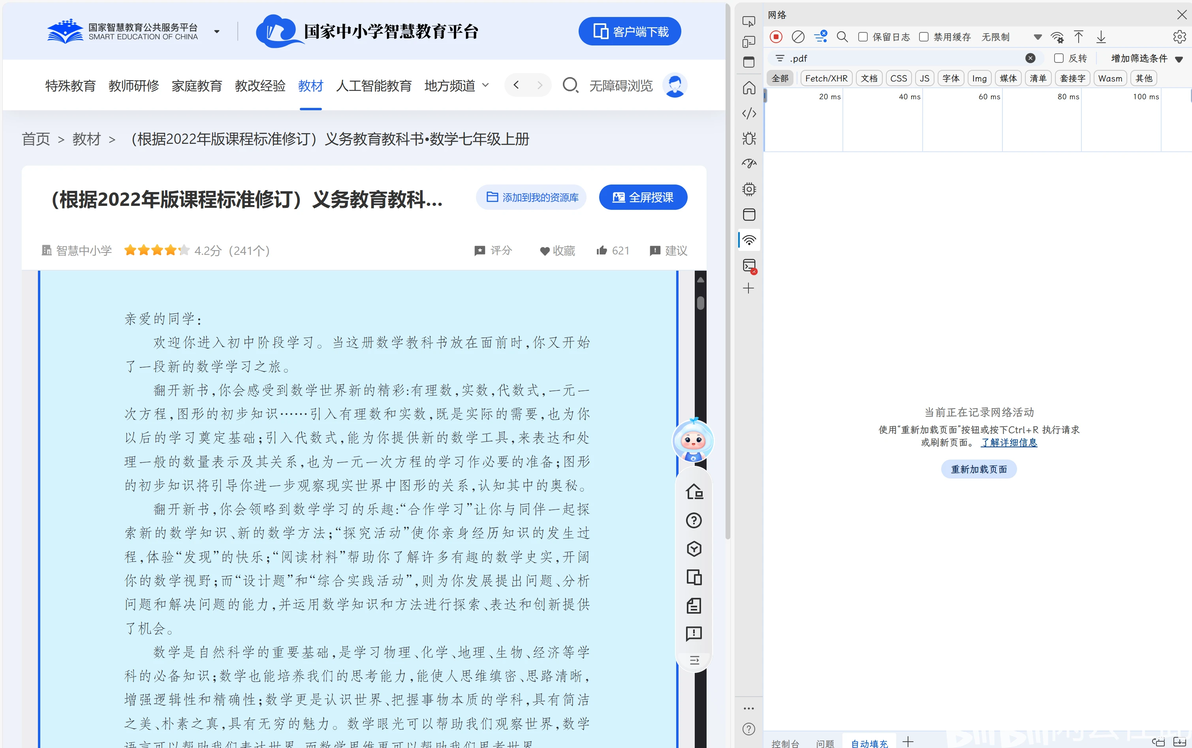Image resolution: width=1192 pixels, height=748 pixels.
Task: Open 增加筛选条件 dropdown
Action: click(1146, 59)
